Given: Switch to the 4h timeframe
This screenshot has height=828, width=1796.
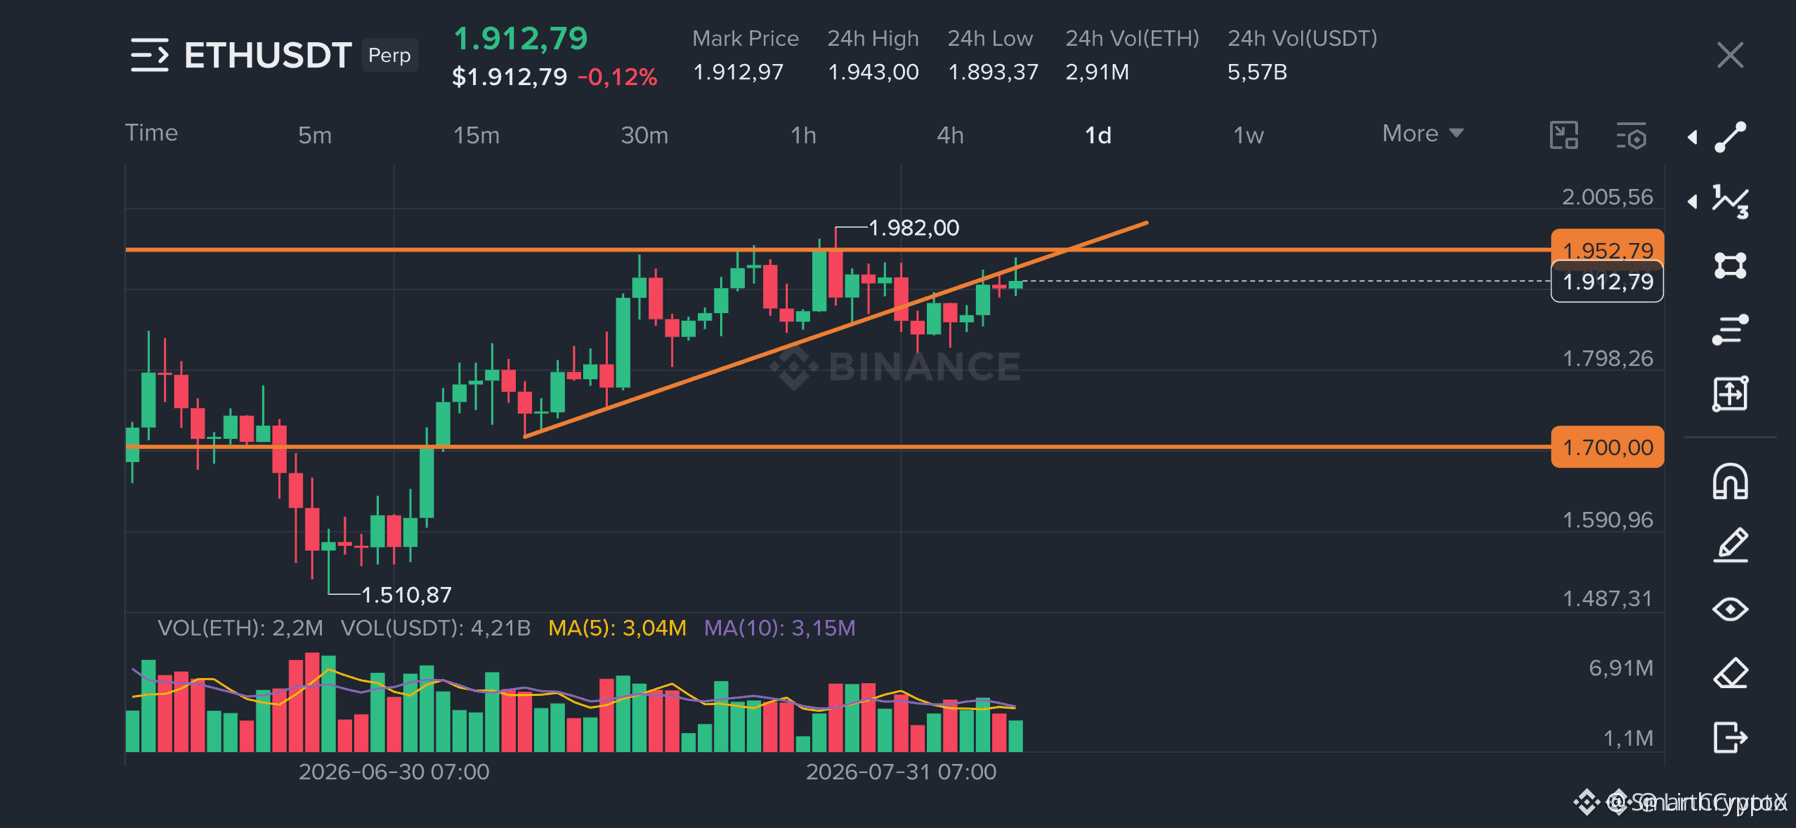Looking at the screenshot, I should point(950,135).
